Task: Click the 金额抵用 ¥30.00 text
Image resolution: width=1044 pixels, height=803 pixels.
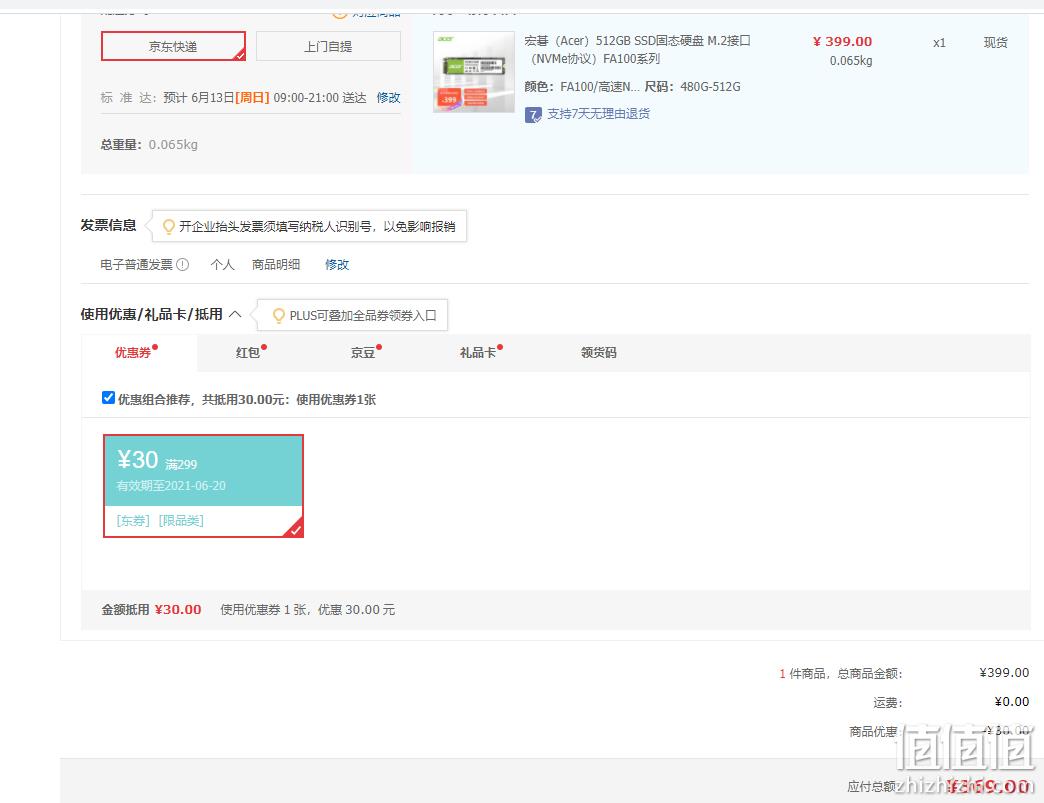Action: pos(151,609)
